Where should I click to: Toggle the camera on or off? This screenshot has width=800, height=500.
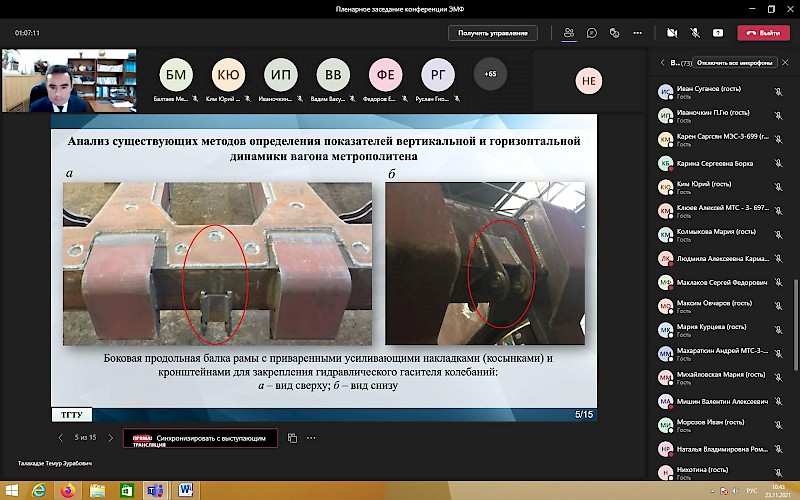671,33
